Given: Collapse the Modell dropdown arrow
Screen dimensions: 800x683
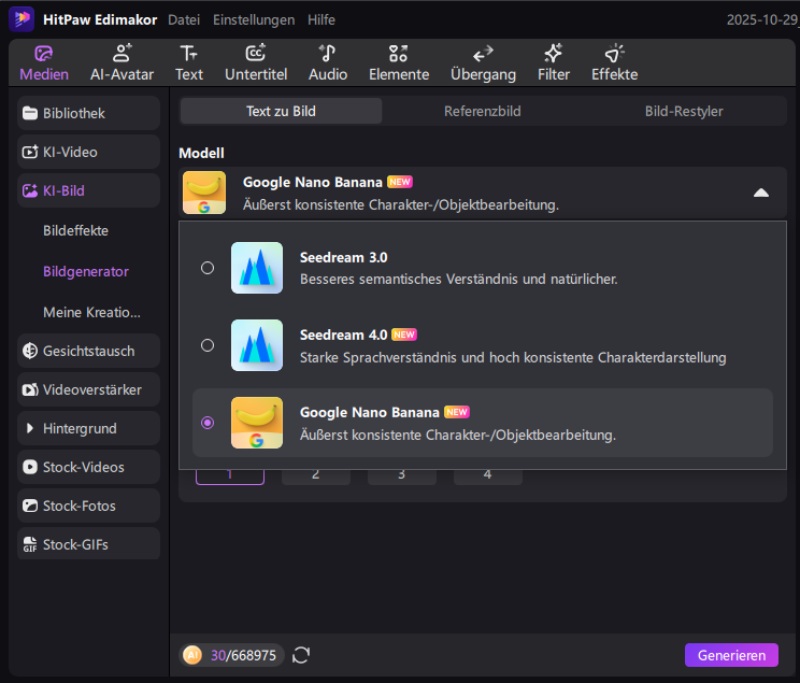Looking at the screenshot, I should pyautogui.click(x=761, y=193).
